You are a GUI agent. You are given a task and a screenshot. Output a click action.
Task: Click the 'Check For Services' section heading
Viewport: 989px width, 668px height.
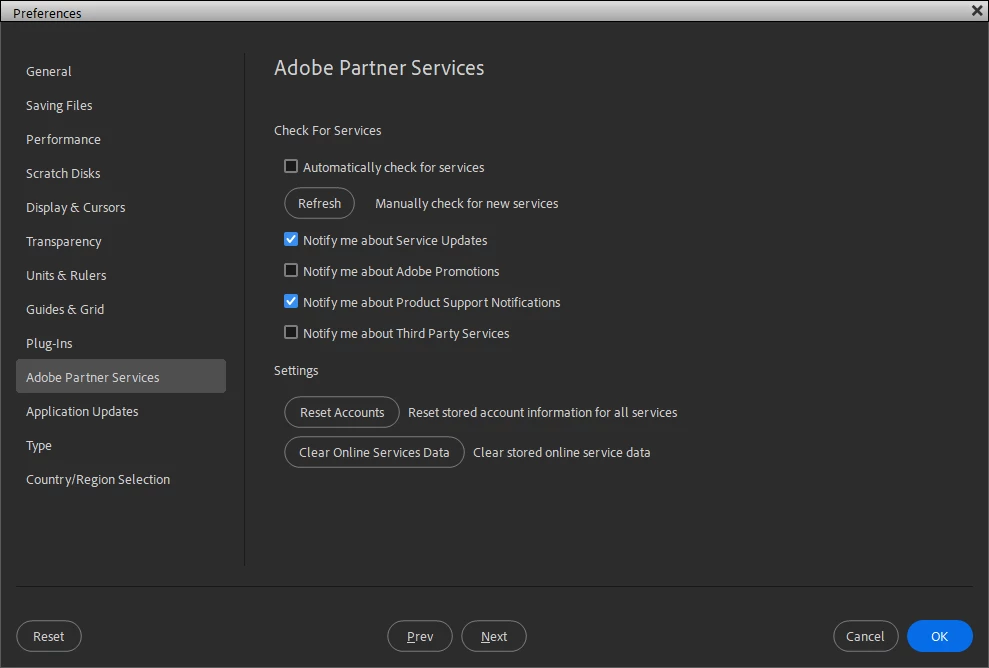(327, 131)
